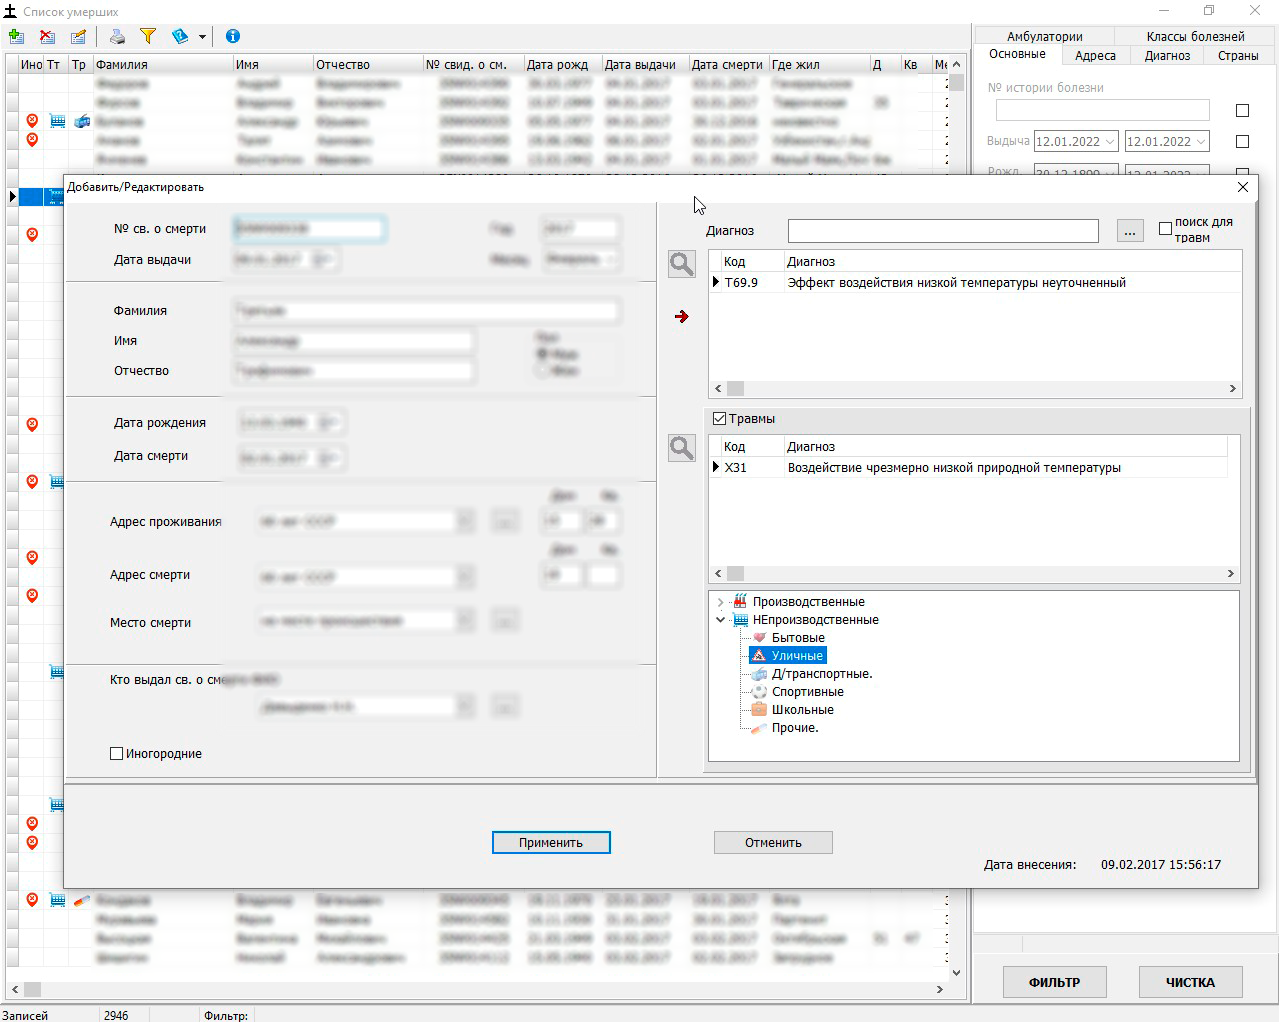Close the Добавить/Редактировать dialog
The image size is (1279, 1022).
pyautogui.click(x=1243, y=187)
